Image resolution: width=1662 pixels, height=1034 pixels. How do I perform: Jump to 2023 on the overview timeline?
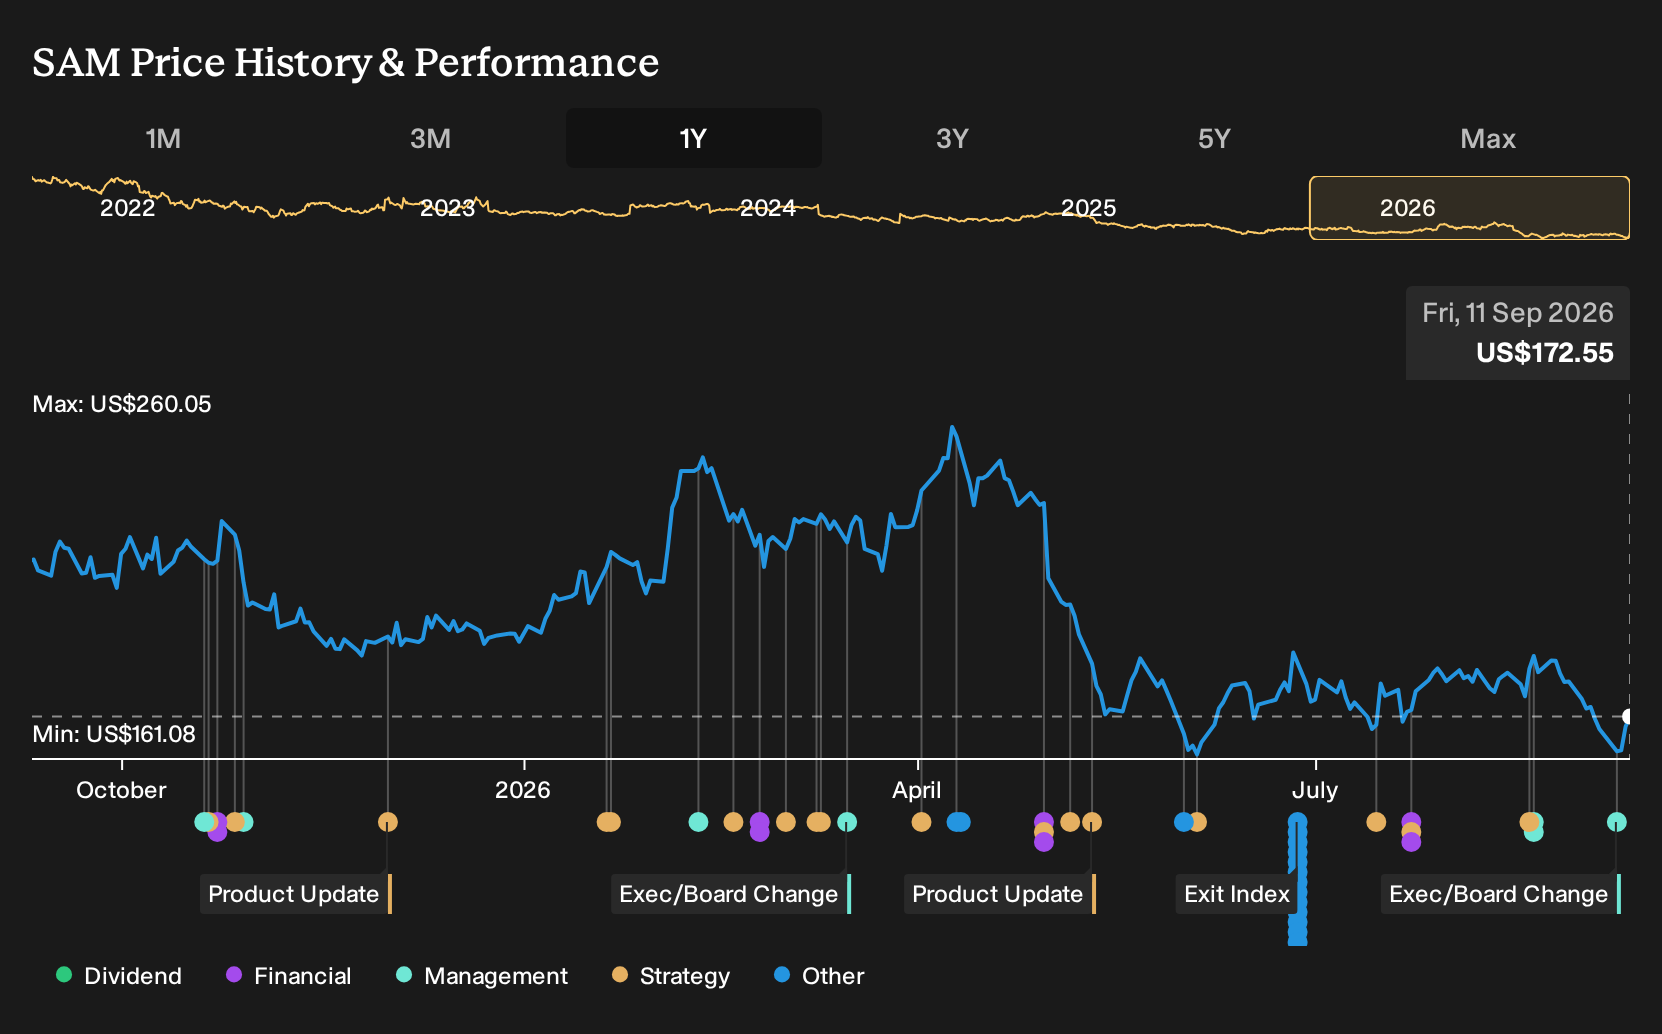pyautogui.click(x=447, y=208)
